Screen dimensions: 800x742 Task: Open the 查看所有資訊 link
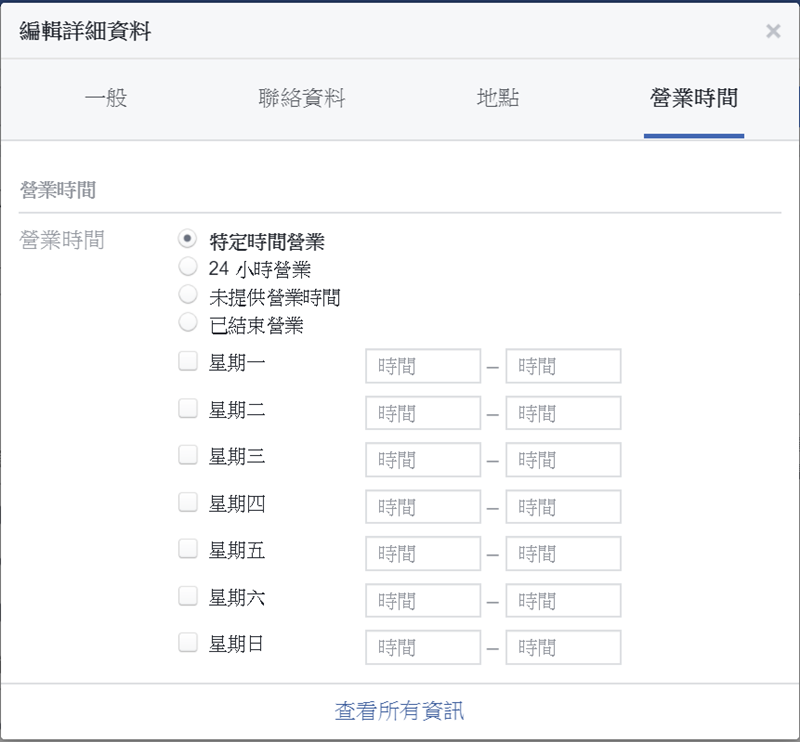click(x=399, y=711)
